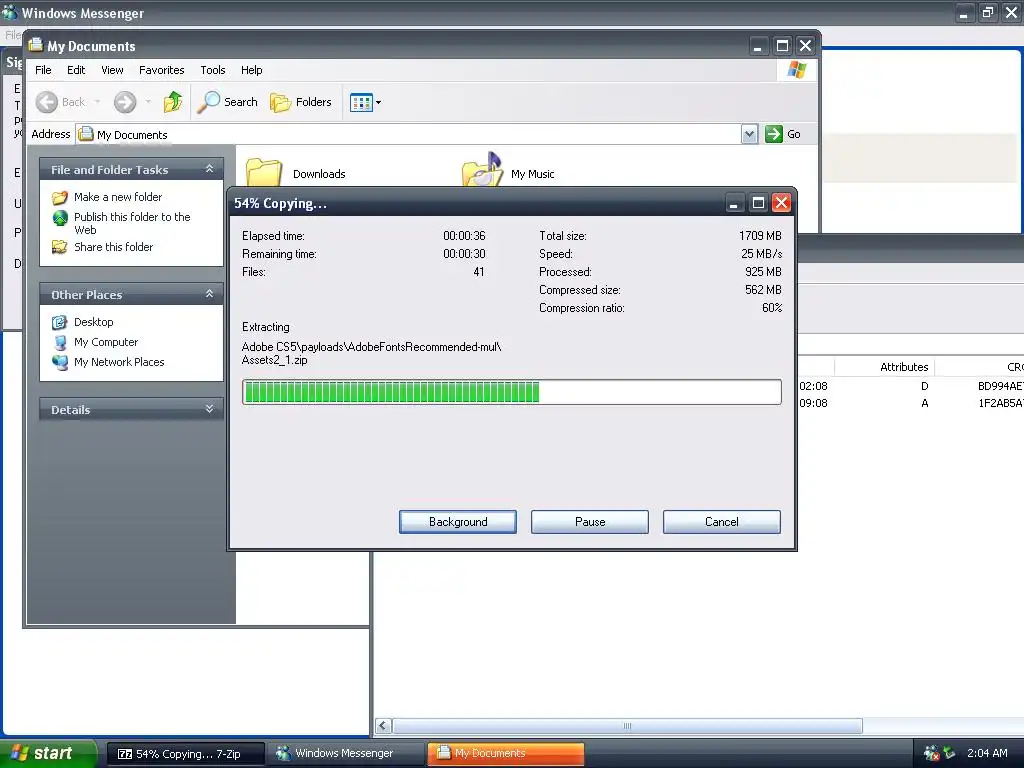The width and height of the screenshot is (1024, 768).
Task: Go back using the Back arrow icon
Action: pos(46,102)
